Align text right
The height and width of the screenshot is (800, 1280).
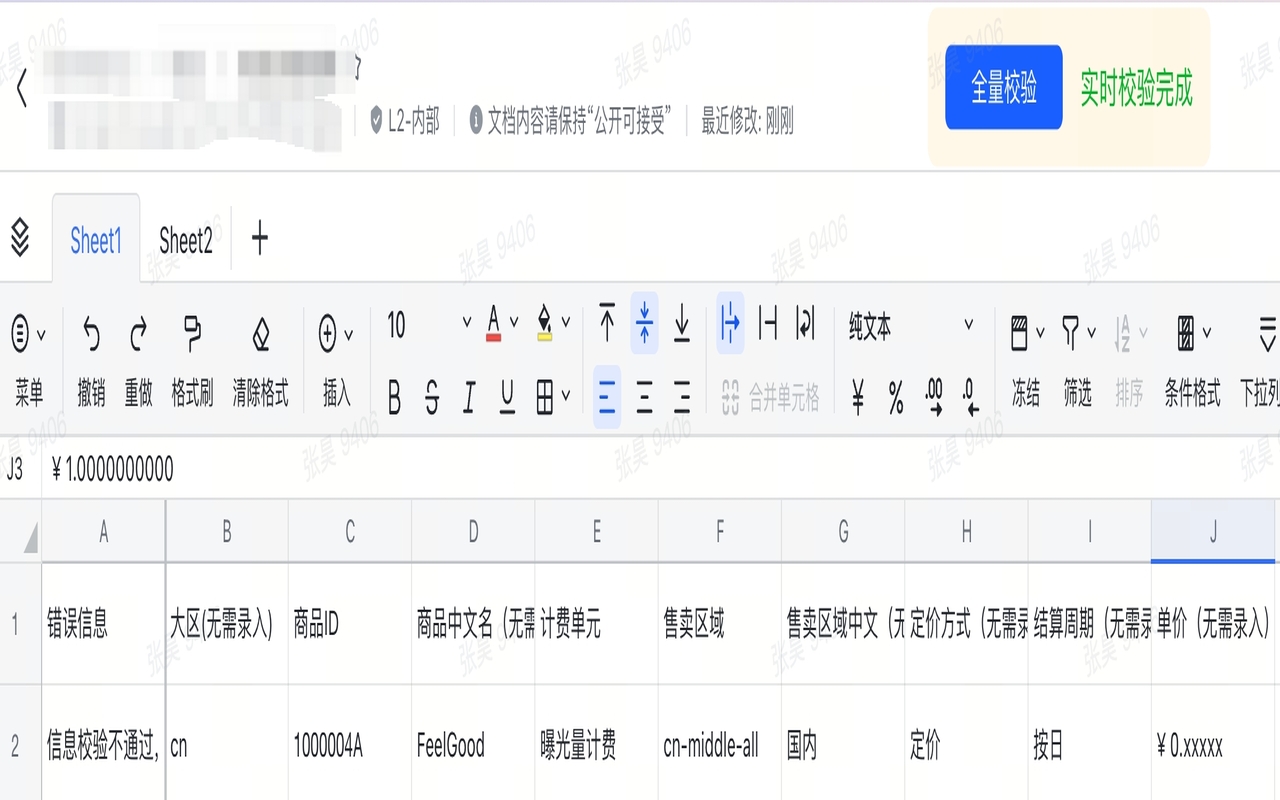pos(682,398)
